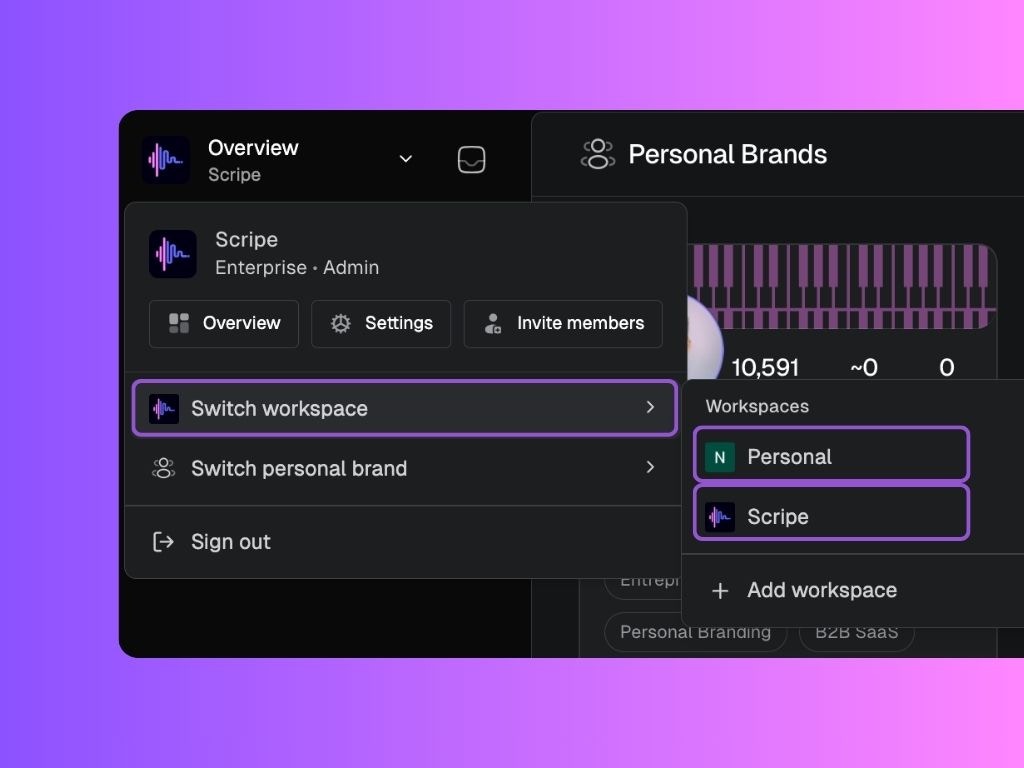The width and height of the screenshot is (1024, 768).
Task: Expand the Overview workspace dropdown chevron
Action: pyautogui.click(x=406, y=159)
